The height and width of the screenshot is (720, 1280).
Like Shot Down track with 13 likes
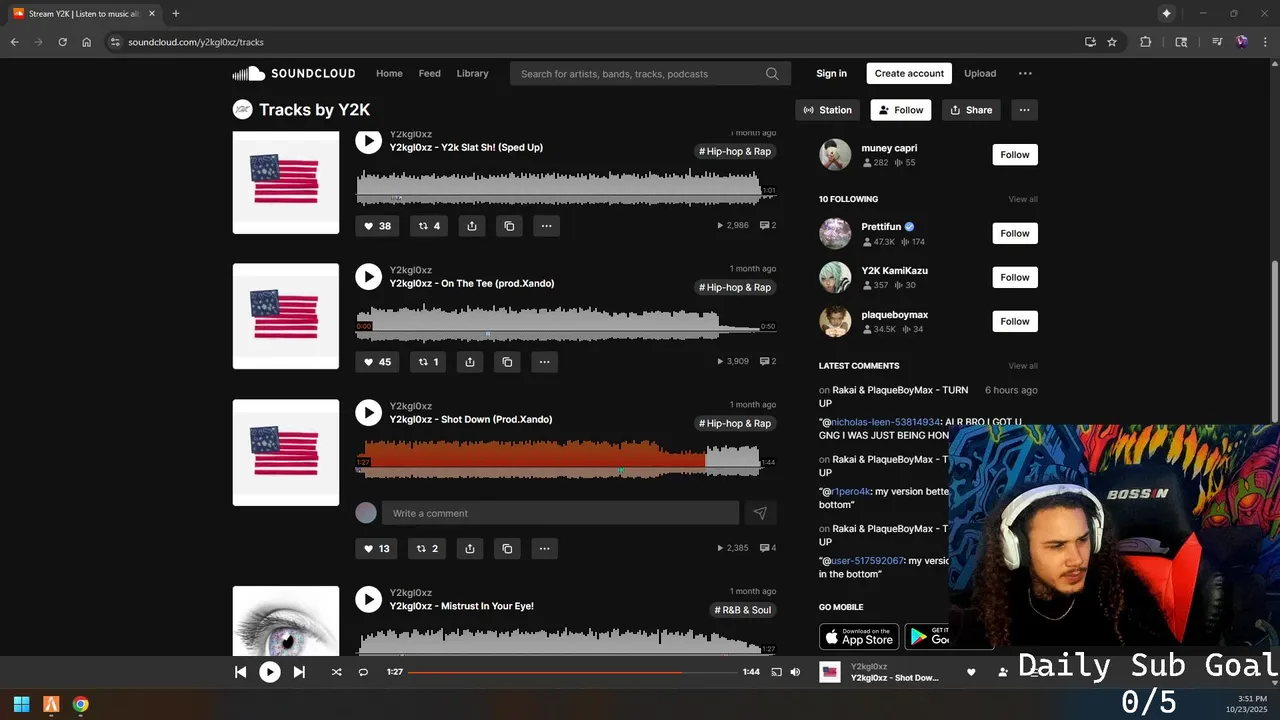click(x=377, y=548)
